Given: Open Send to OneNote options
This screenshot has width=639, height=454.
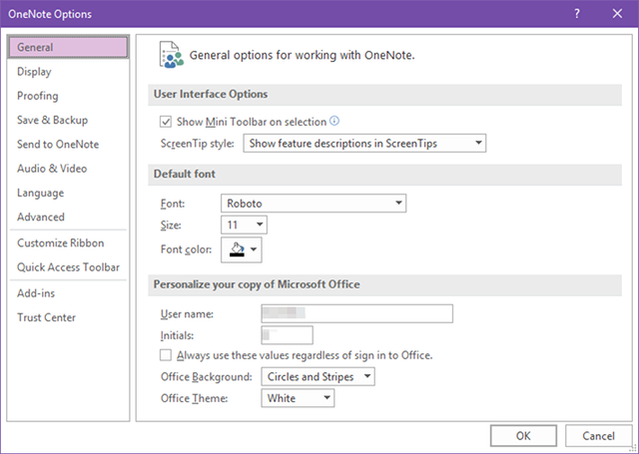Looking at the screenshot, I should pos(68,144).
